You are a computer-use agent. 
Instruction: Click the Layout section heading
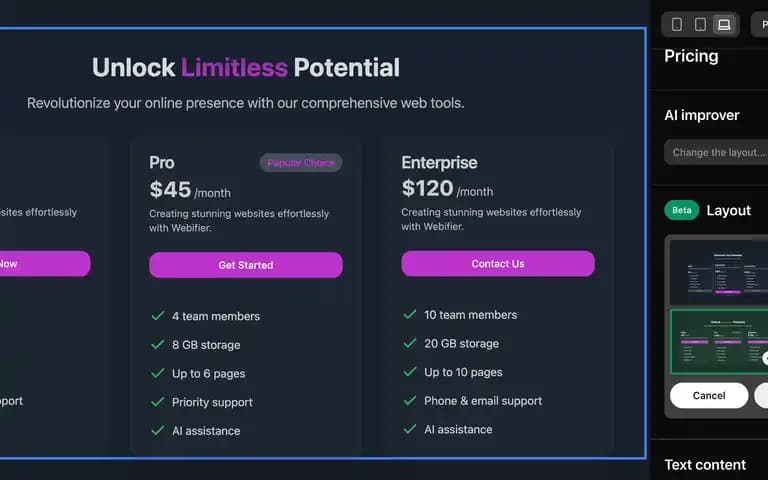click(728, 210)
